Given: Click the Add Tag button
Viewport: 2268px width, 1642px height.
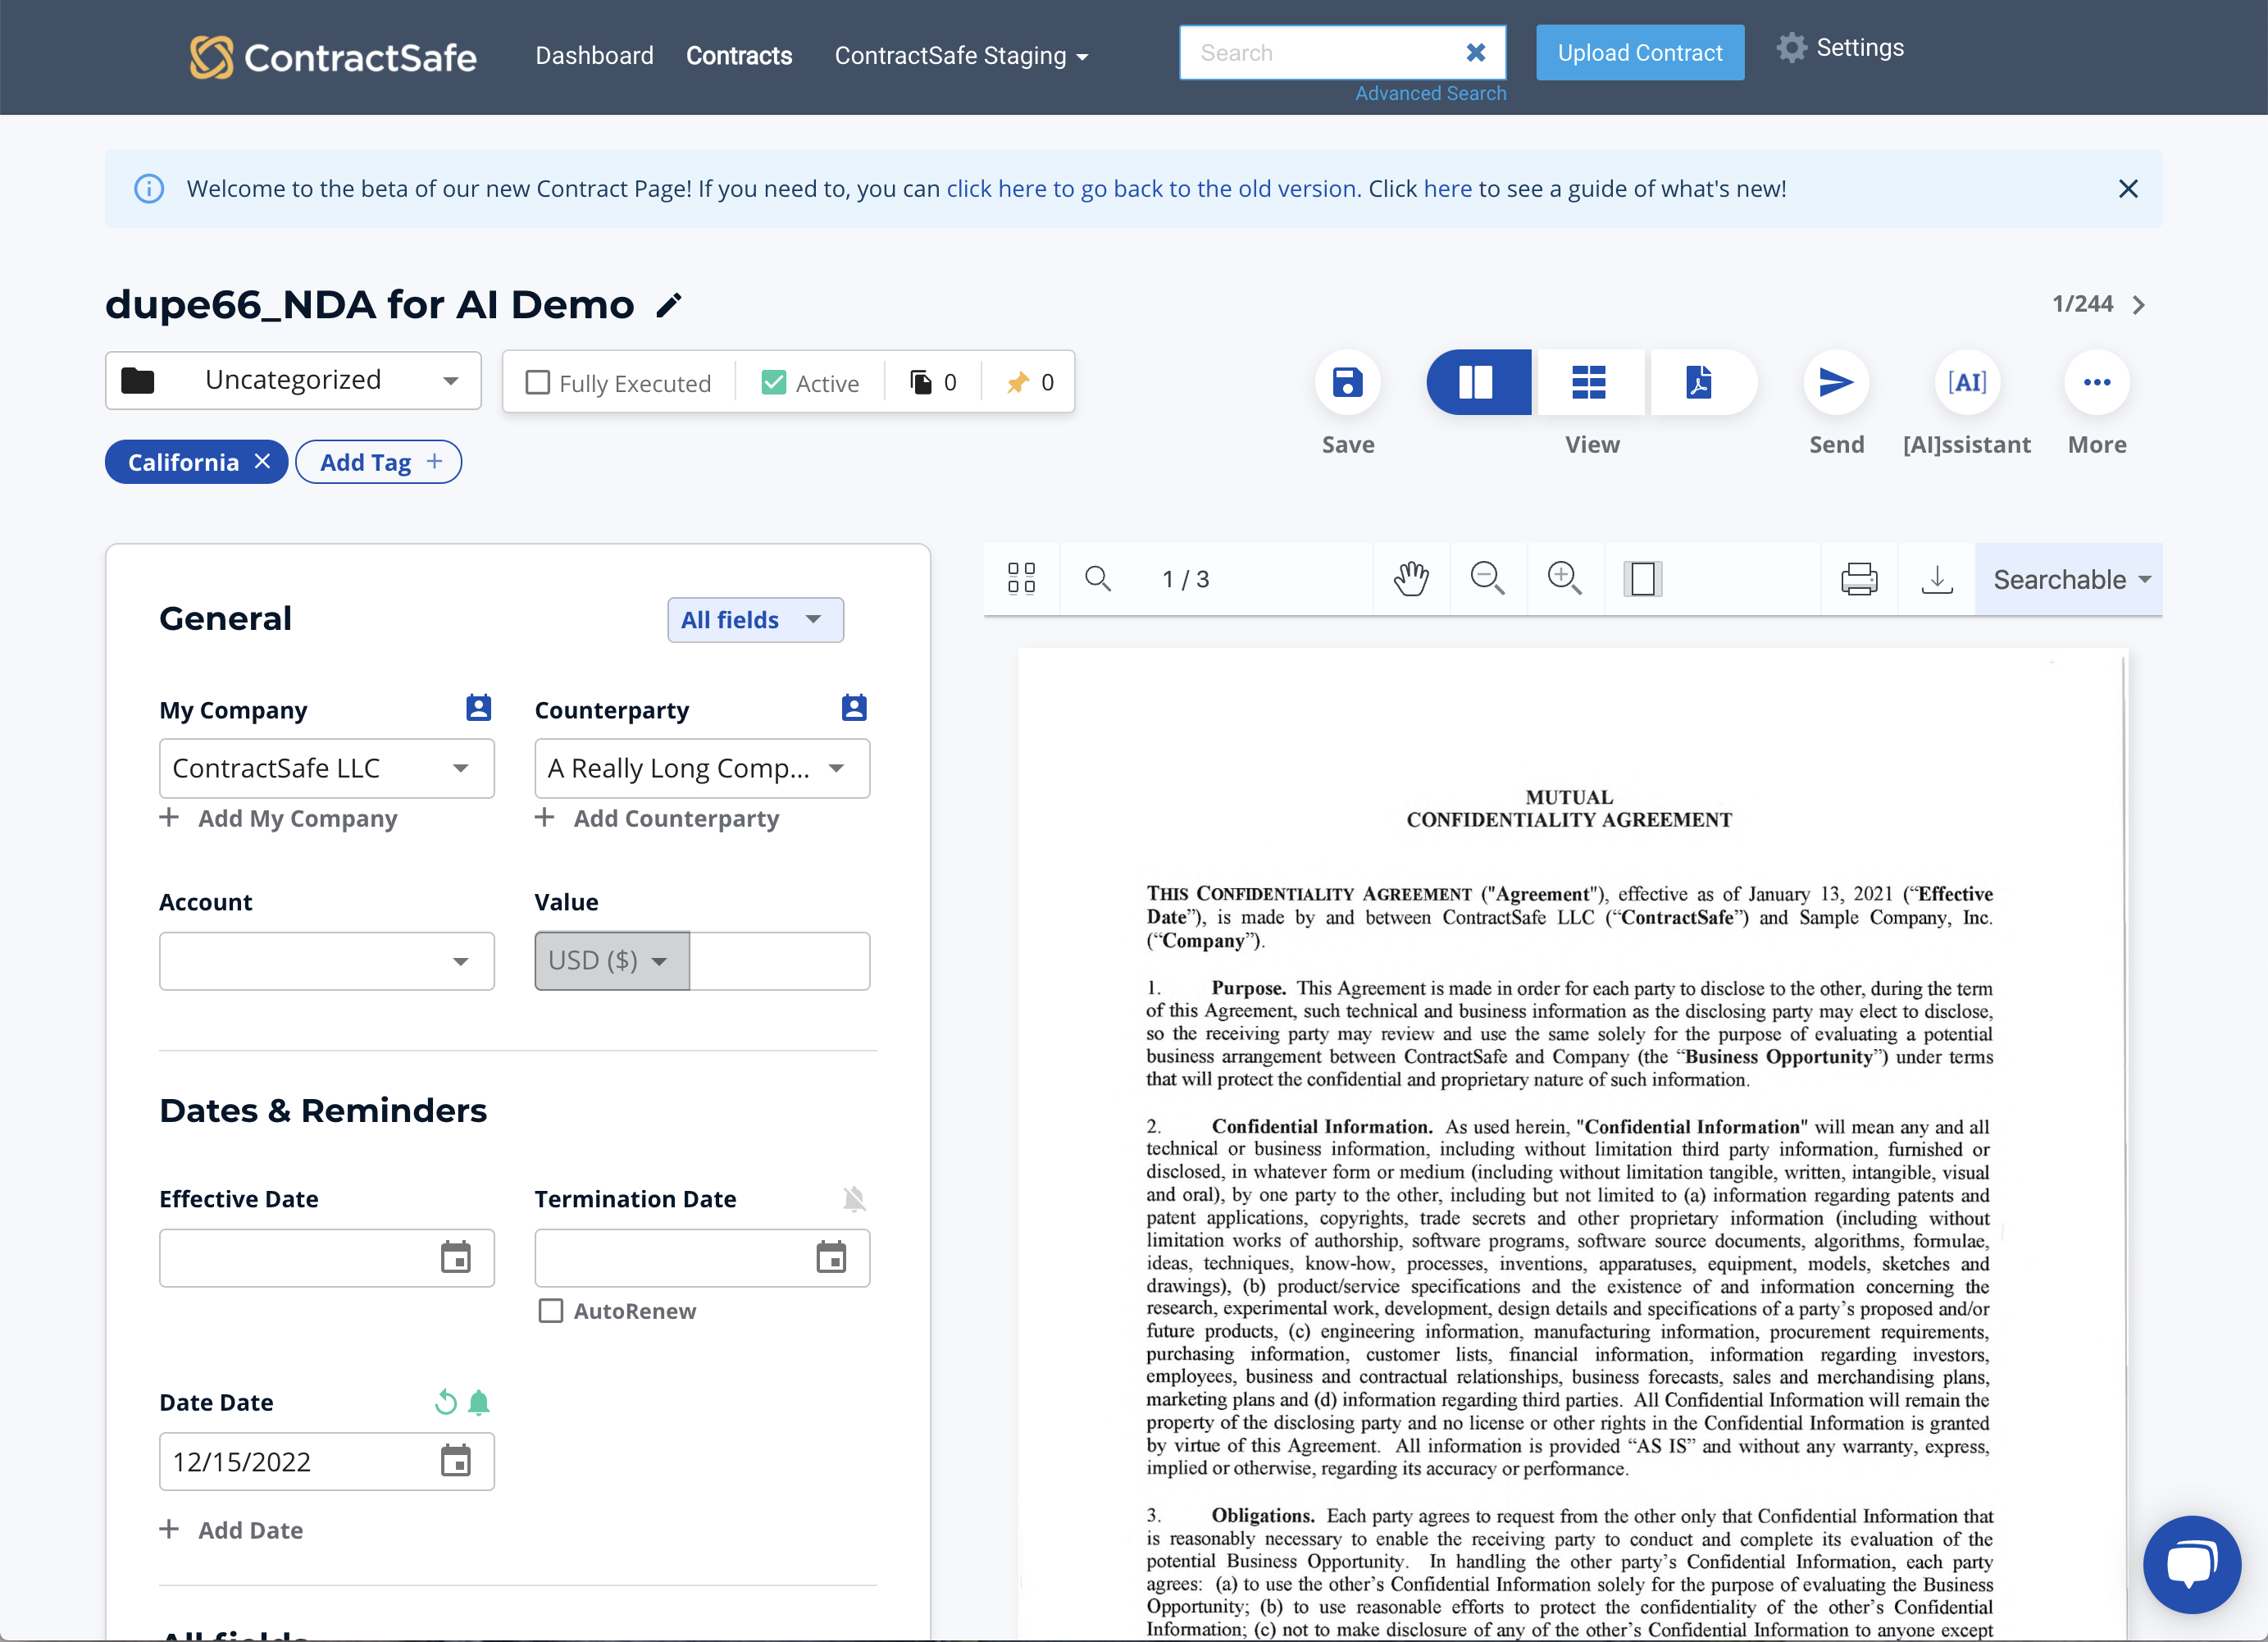Looking at the screenshot, I should 378,461.
